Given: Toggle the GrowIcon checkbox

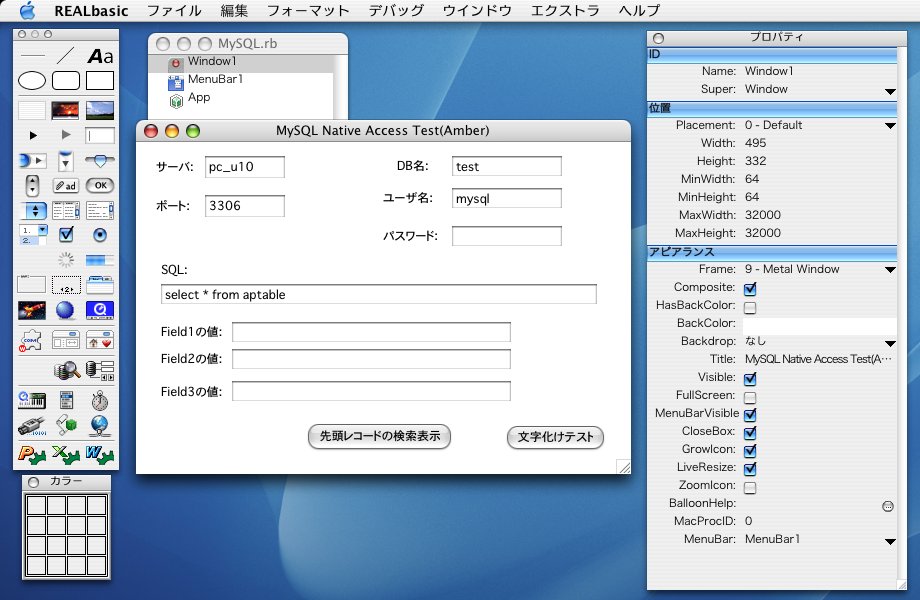Looking at the screenshot, I should [x=750, y=451].
